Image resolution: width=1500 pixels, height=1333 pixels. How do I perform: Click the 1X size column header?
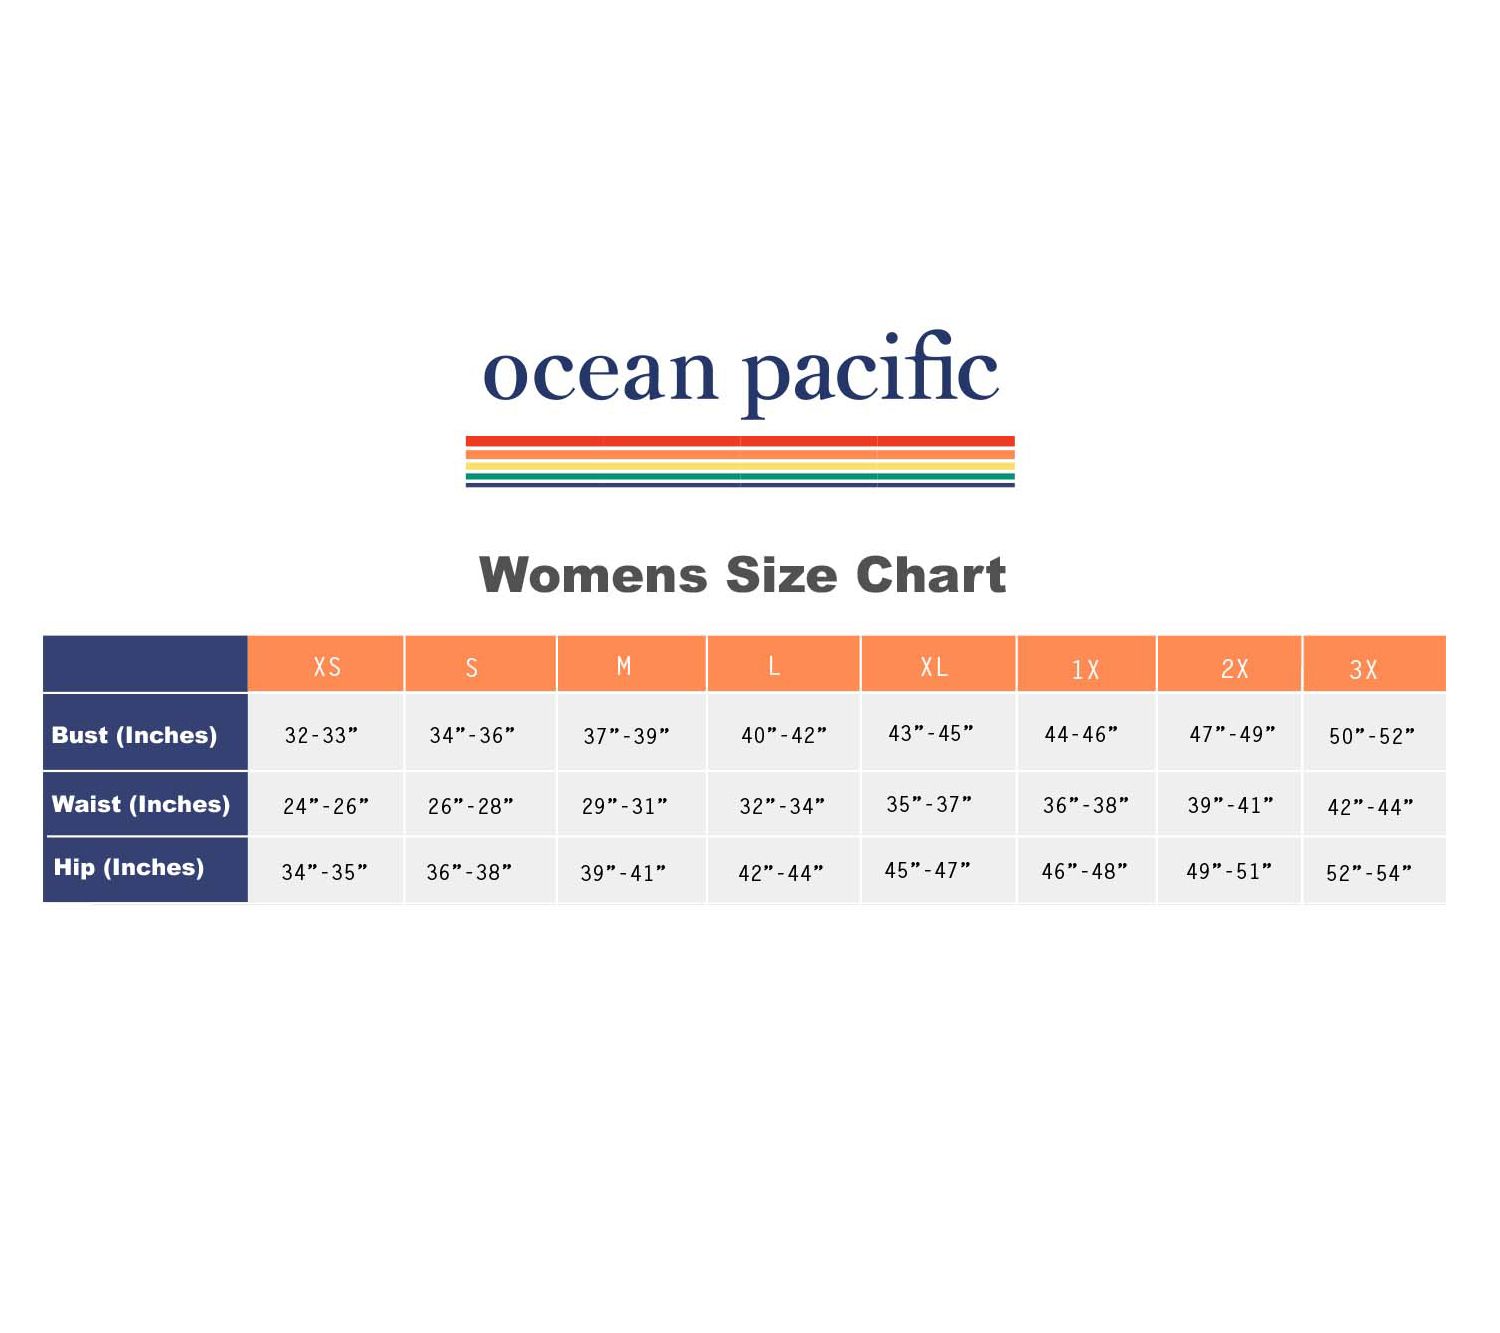pos(1085,669)
